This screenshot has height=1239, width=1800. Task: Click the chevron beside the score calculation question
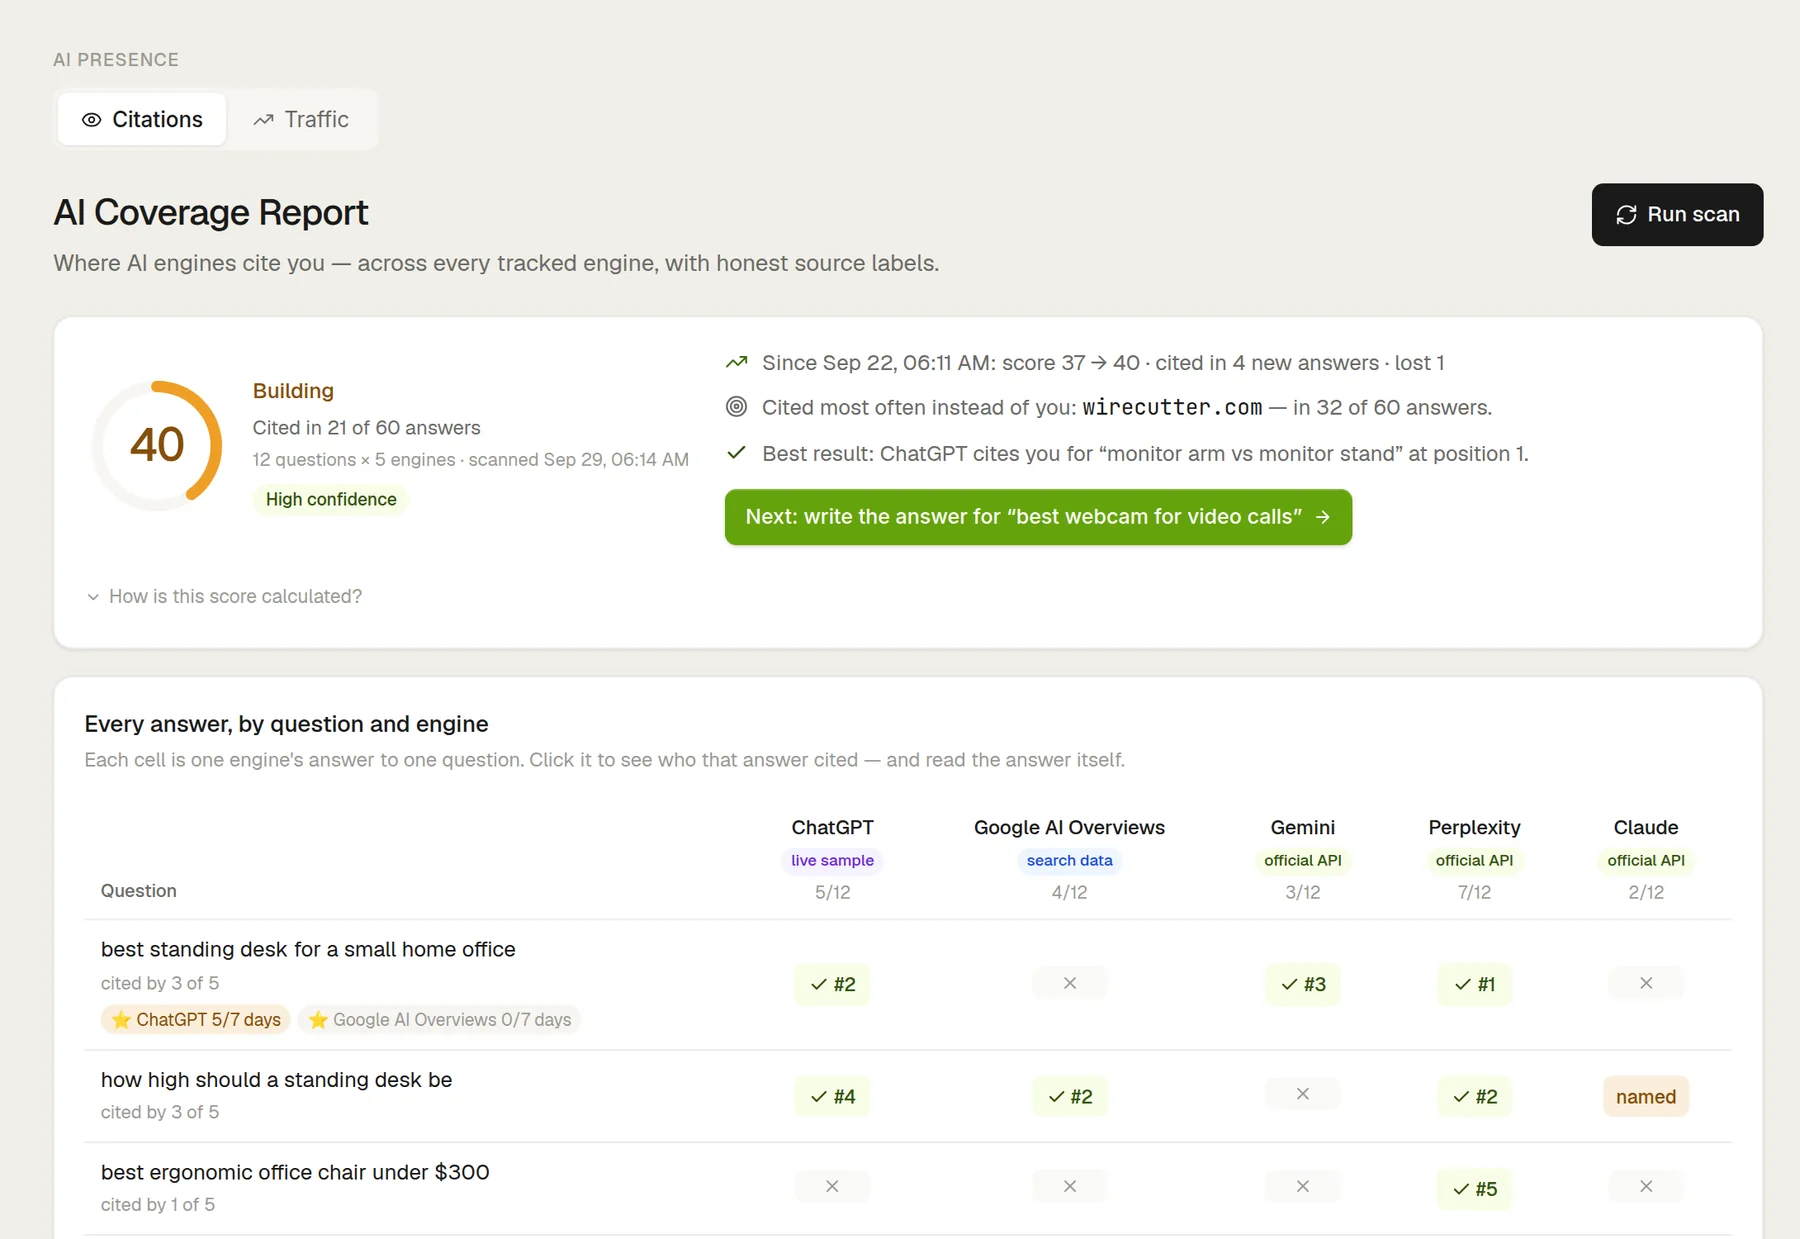click(93, 597)
